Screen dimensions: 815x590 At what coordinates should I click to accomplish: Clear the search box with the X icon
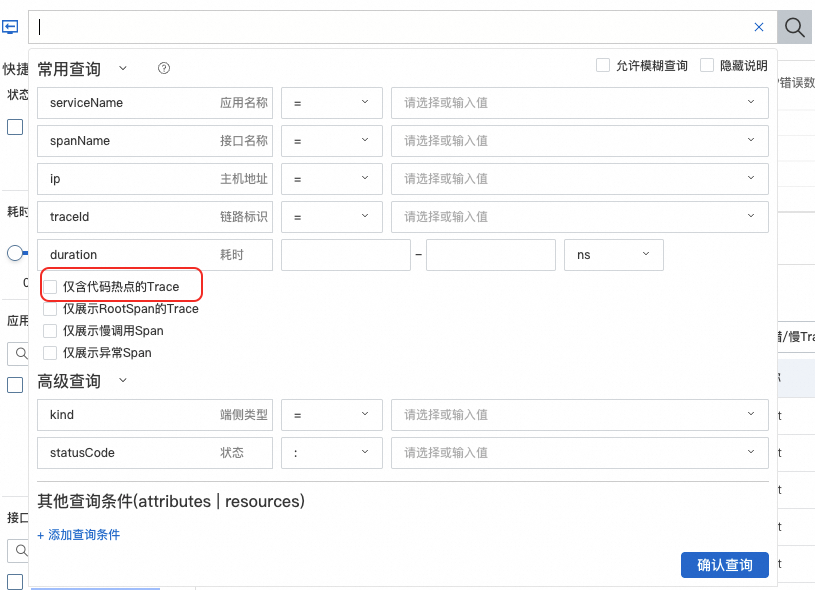pyautogui.click(x=759, y=27)
